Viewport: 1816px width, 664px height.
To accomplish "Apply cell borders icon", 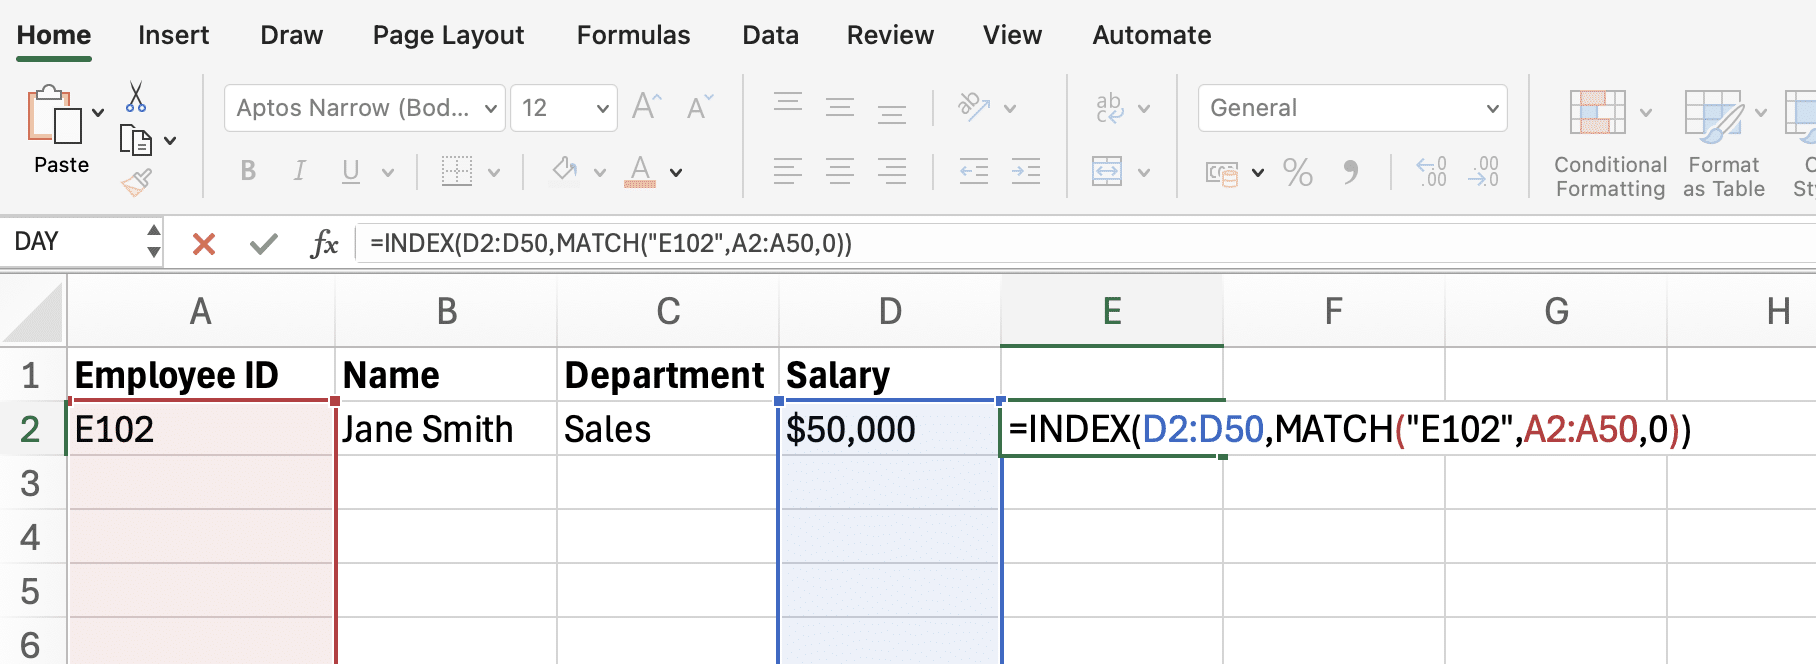I will pyautogui.click(x=457, y=171).
